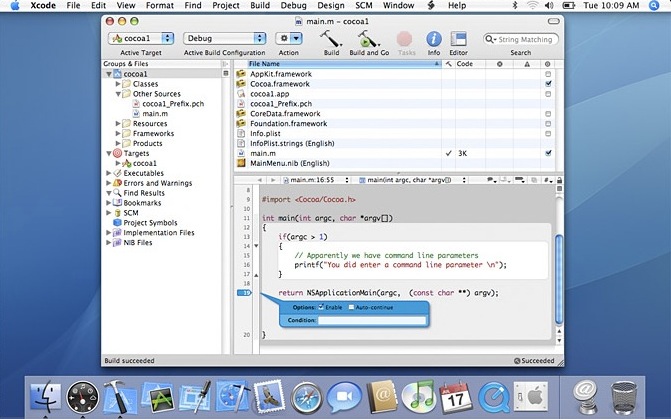Open the File menu
This screenshot has width=671, height=419.
pos(73,6)
